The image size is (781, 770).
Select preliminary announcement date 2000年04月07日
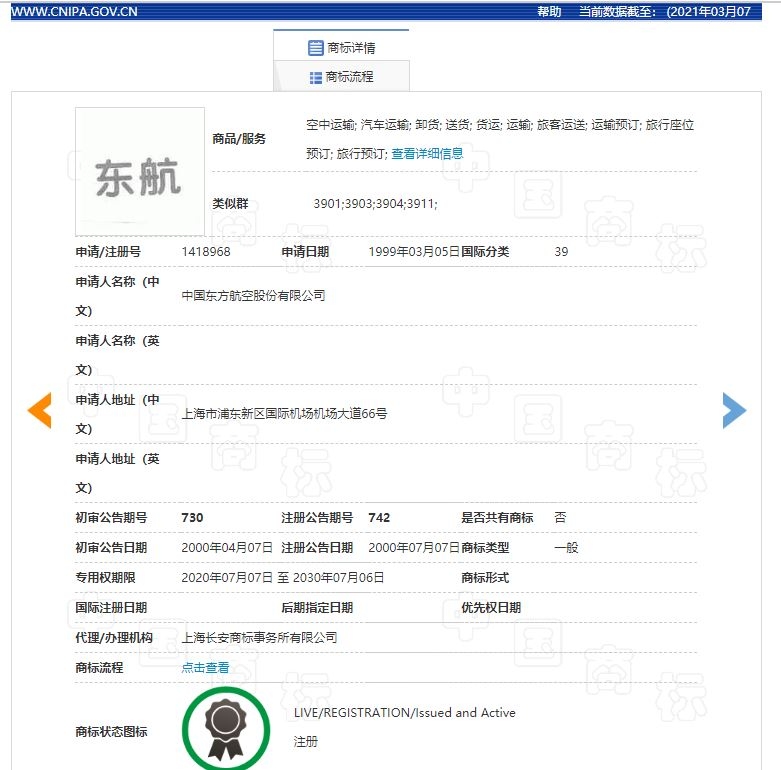click(x=227, y=547)
